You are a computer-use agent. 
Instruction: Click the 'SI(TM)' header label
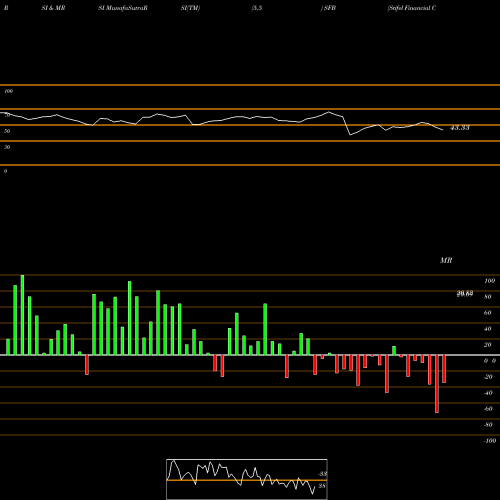point(190,8)
